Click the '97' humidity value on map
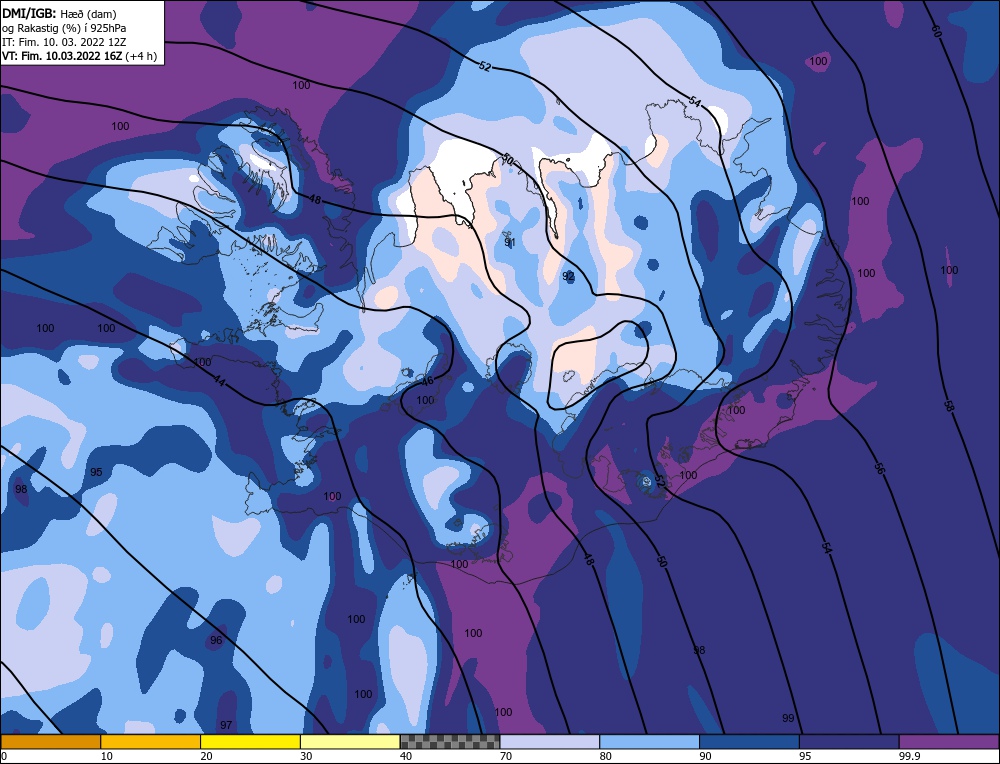This screenshot has height=764, width=1000. pos(226,725)
